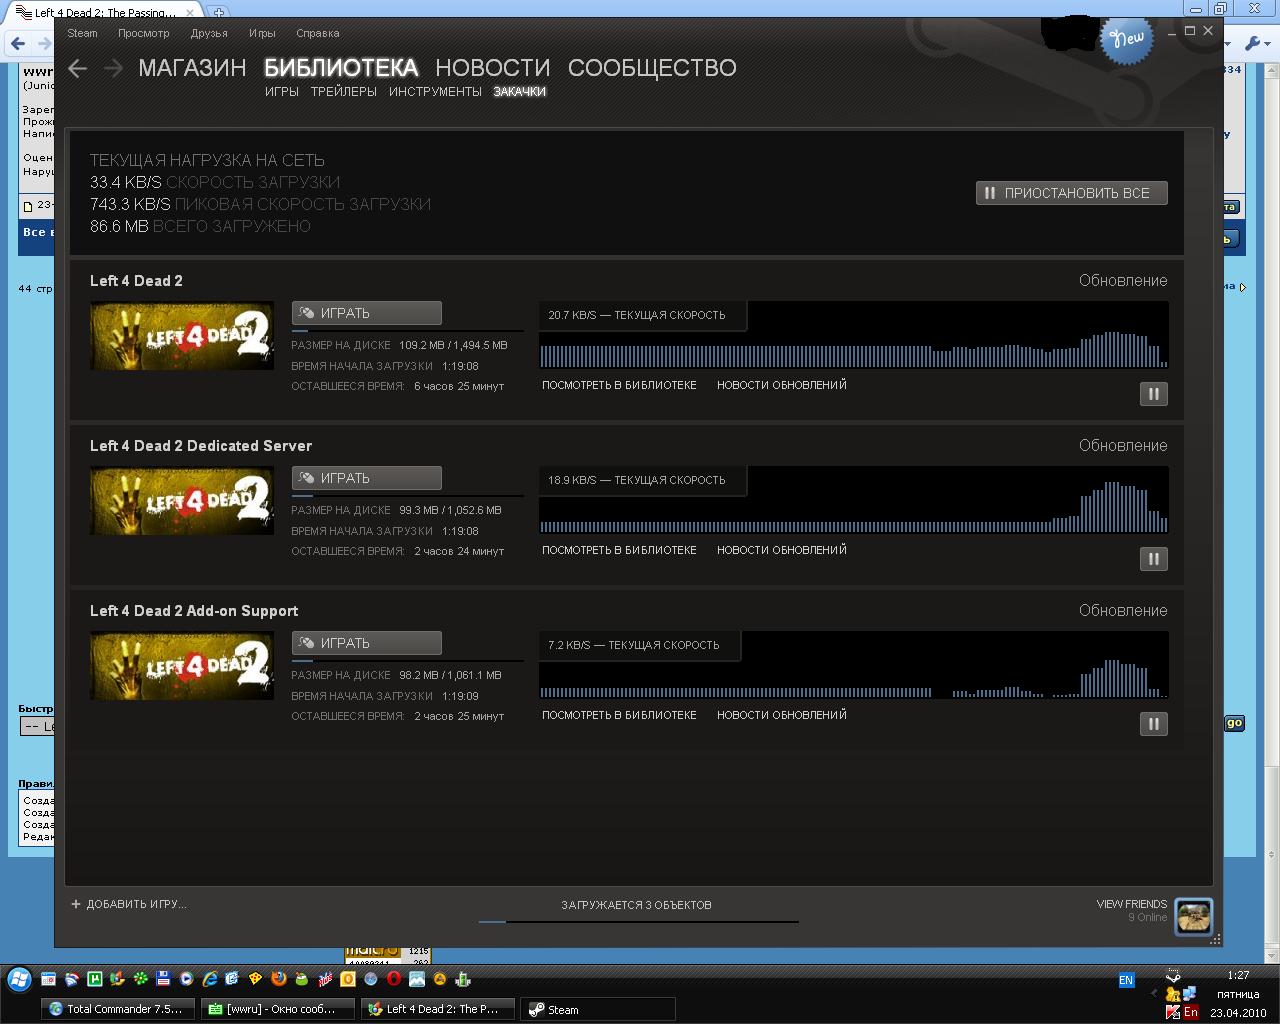Screen dimensions: 1280x1024
Task: Open update news for Dedicated Server
Action: coord(782,550)
